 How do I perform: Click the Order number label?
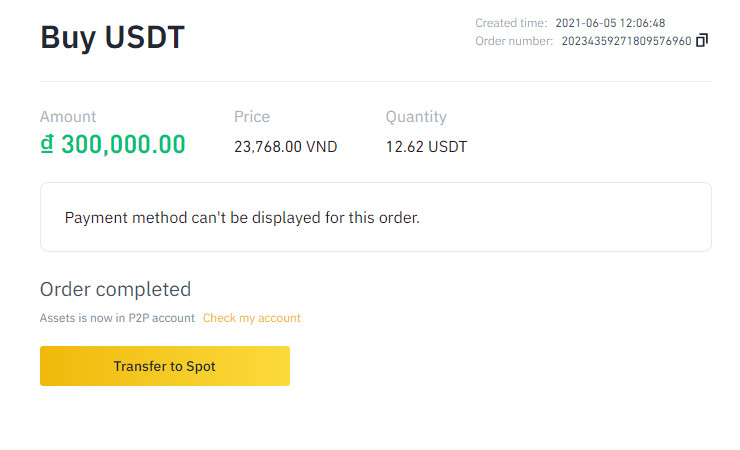click(515, 41)
